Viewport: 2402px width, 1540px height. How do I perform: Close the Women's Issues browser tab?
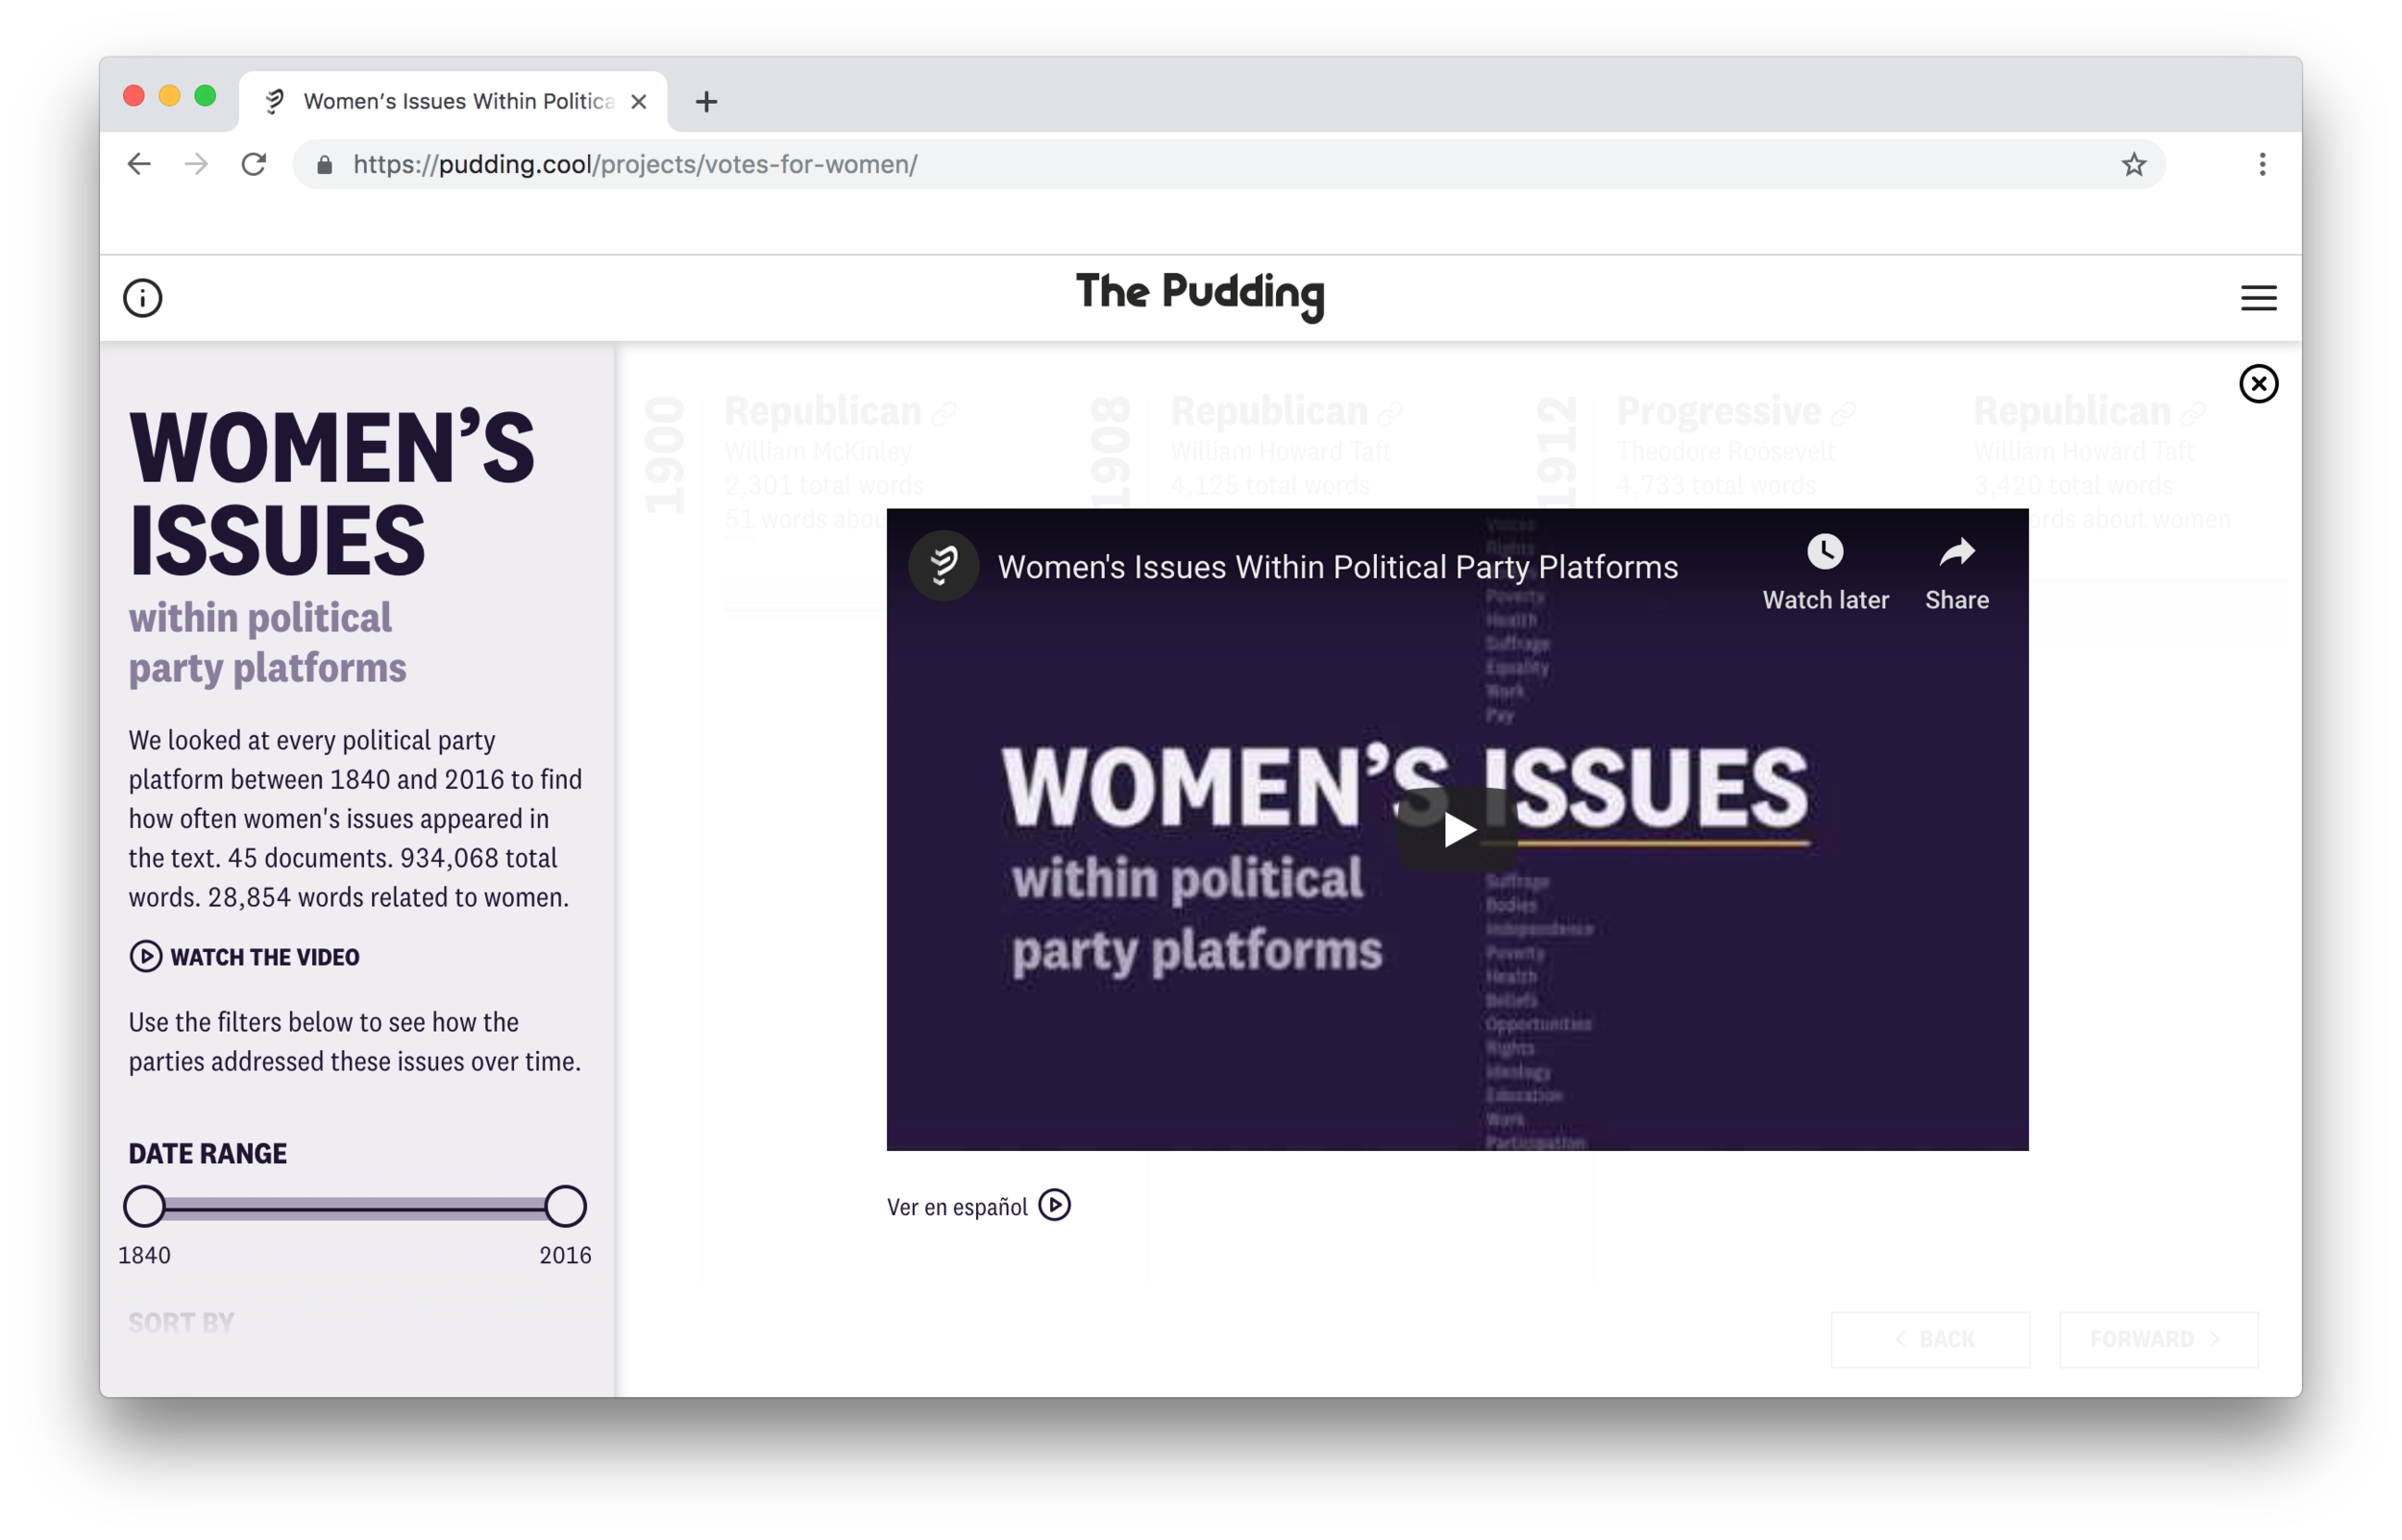(638, 101)
